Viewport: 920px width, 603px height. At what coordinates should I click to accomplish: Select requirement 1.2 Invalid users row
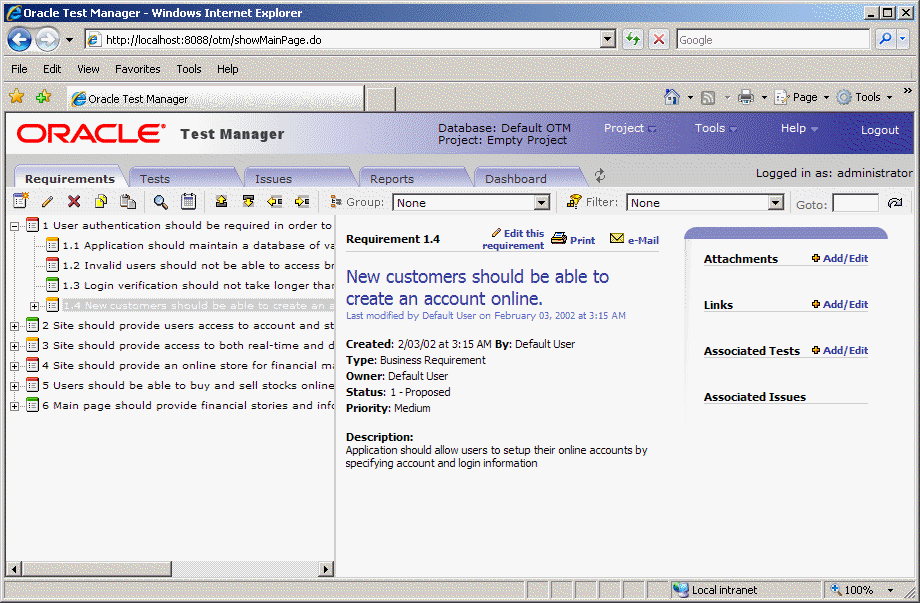pos(198,266)
